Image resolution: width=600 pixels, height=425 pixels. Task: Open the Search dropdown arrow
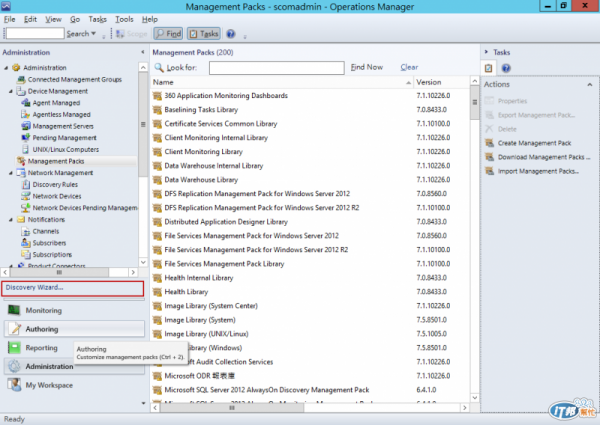[x=93, y=34]
